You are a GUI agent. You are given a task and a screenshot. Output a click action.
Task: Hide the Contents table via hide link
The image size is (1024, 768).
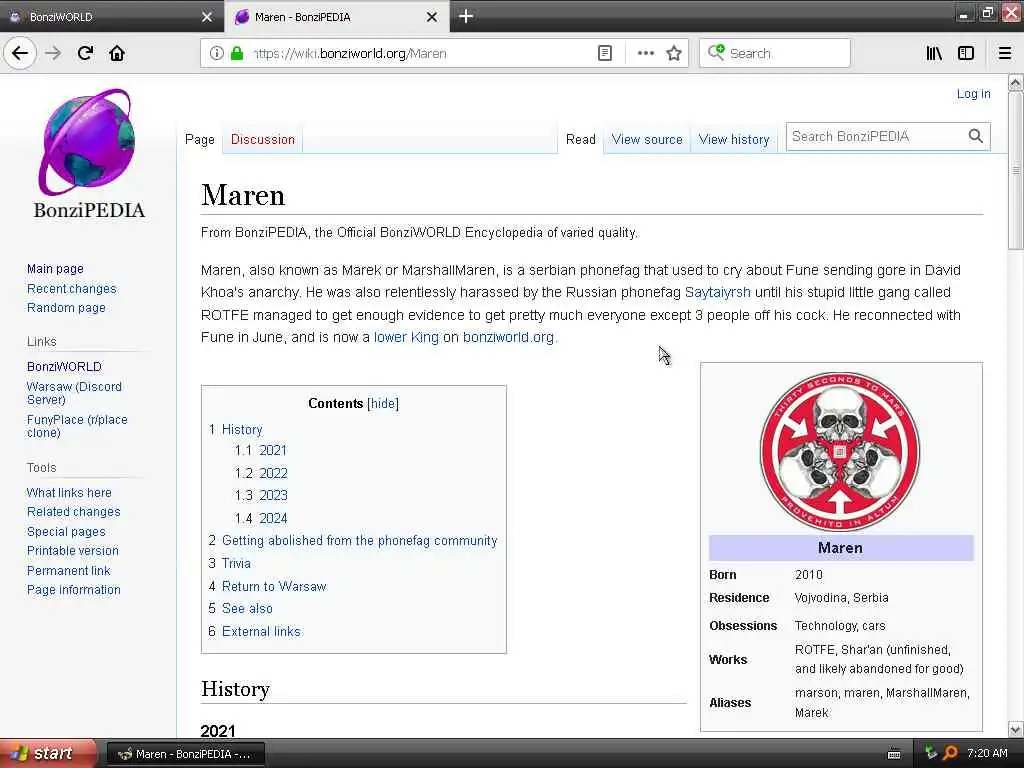pos(383,404)
